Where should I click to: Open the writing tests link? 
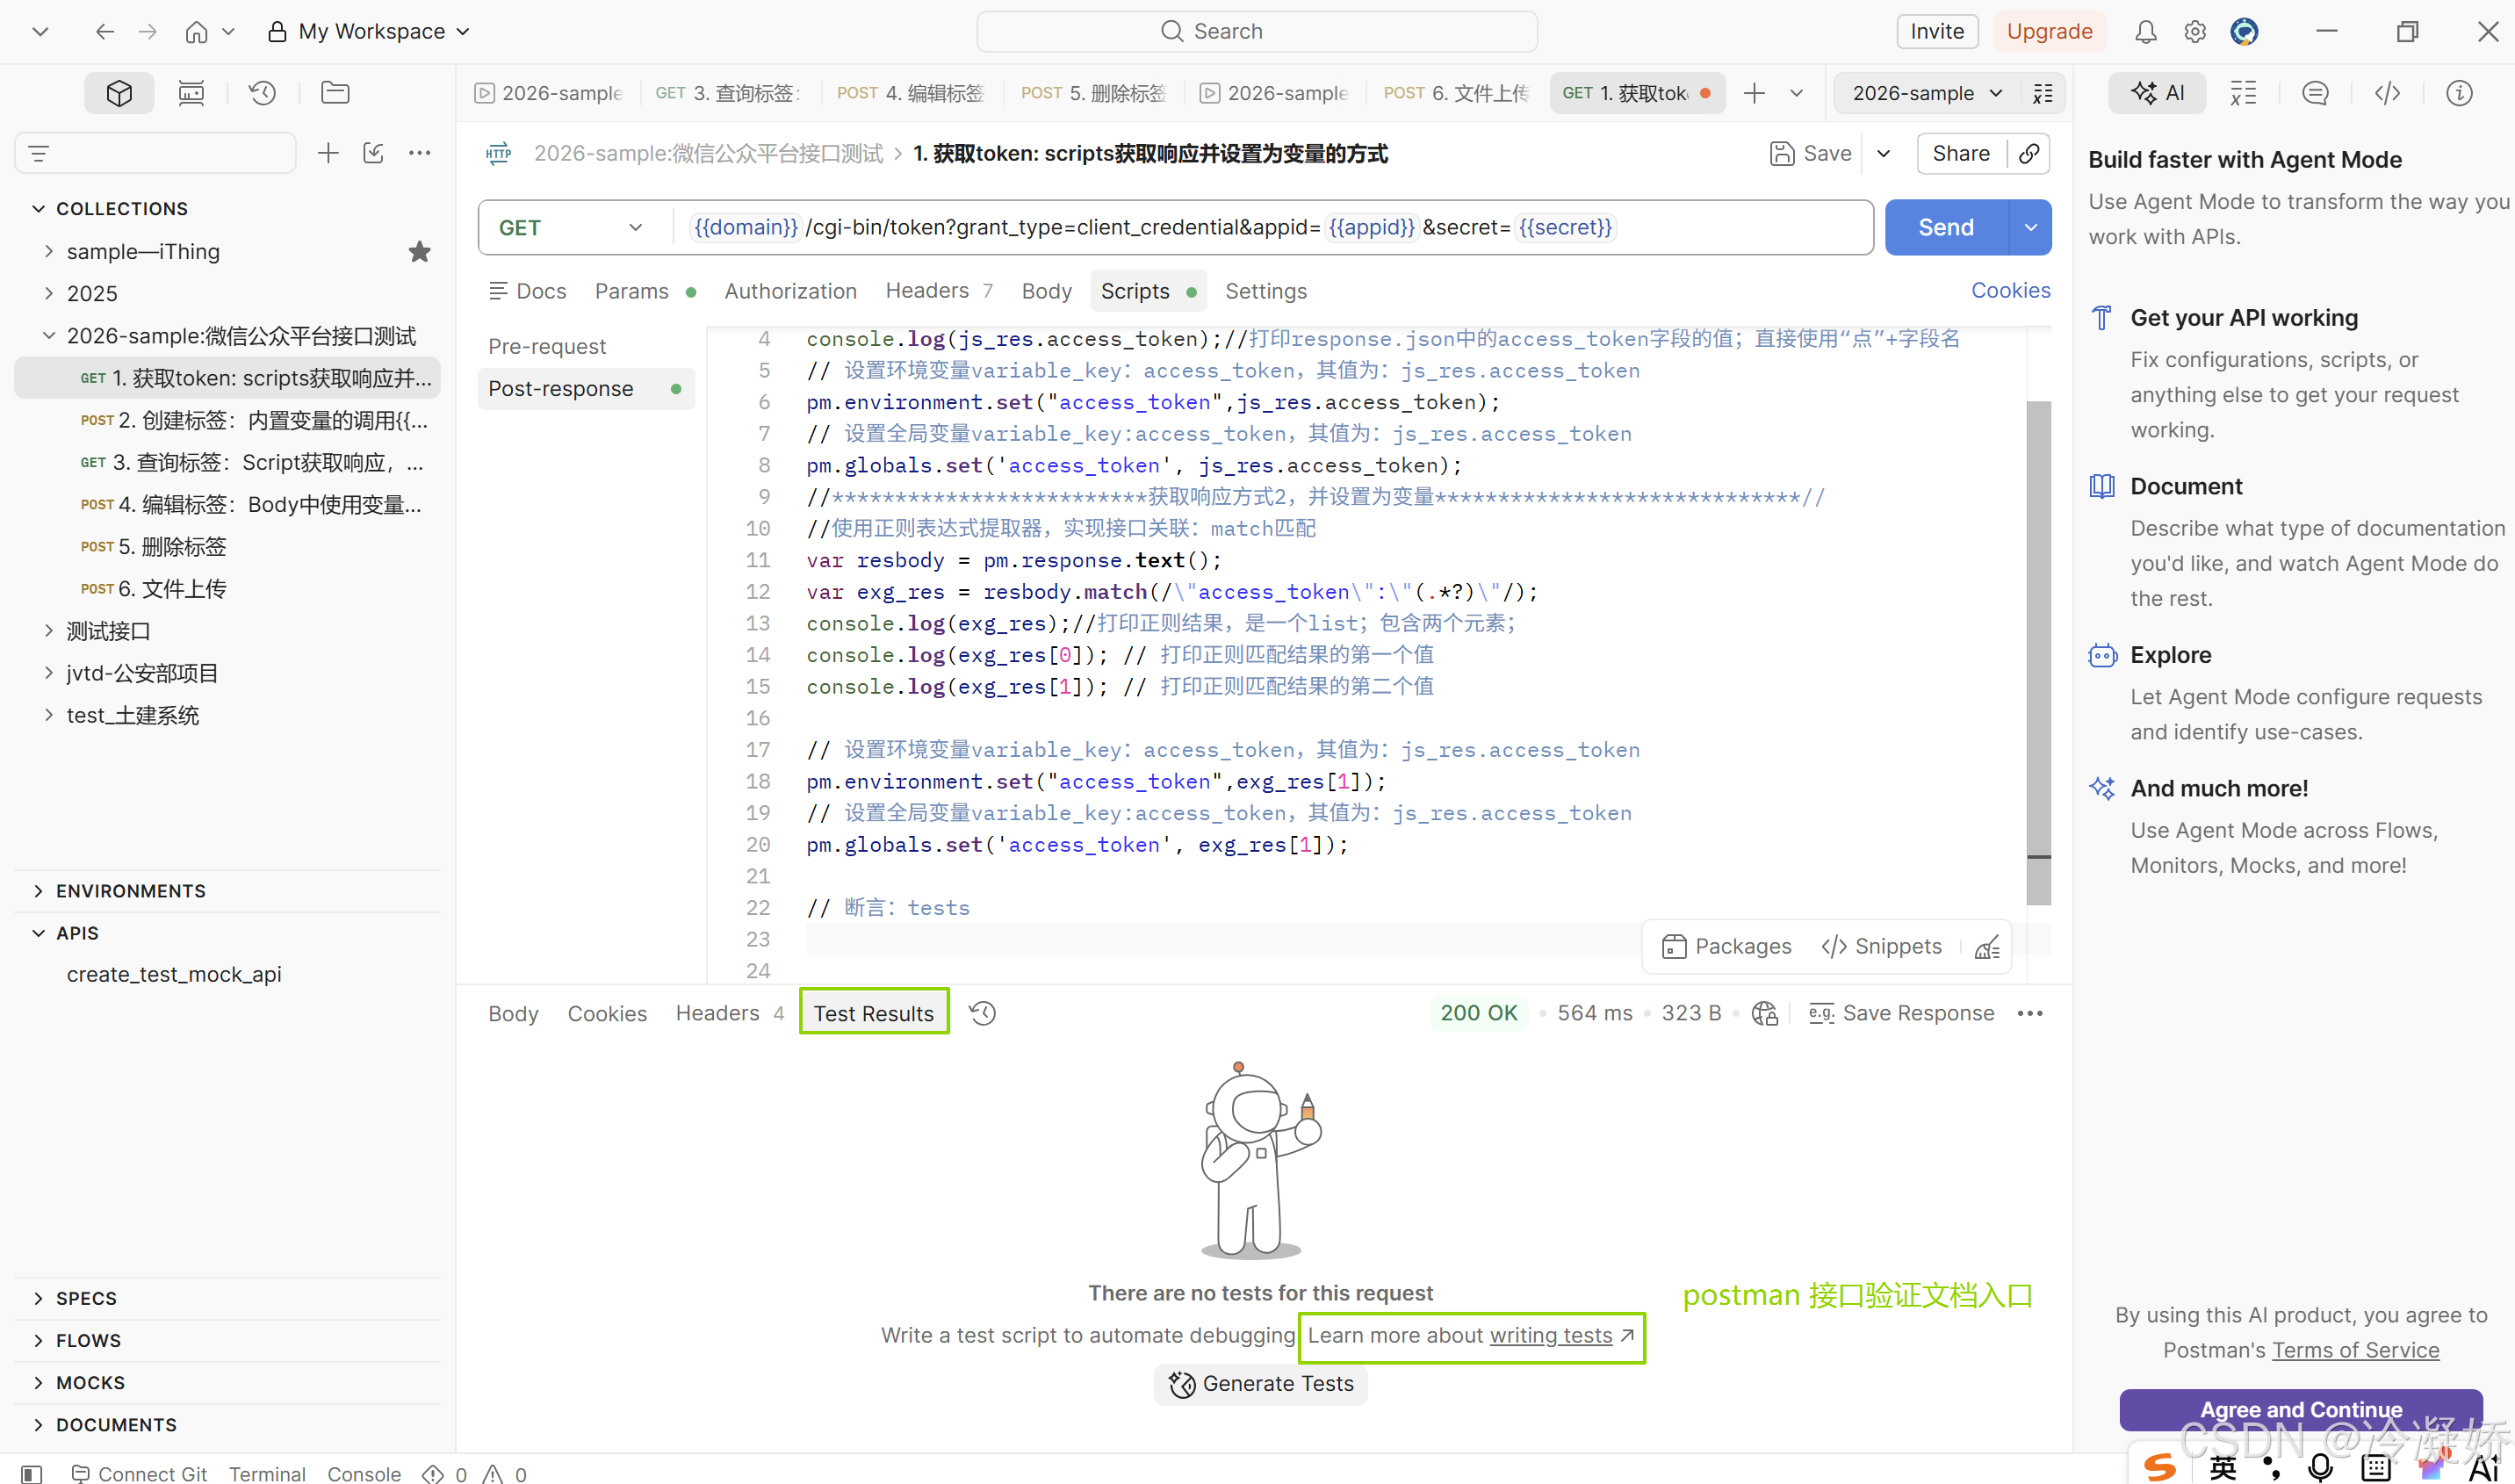tap(1550, 1336)
